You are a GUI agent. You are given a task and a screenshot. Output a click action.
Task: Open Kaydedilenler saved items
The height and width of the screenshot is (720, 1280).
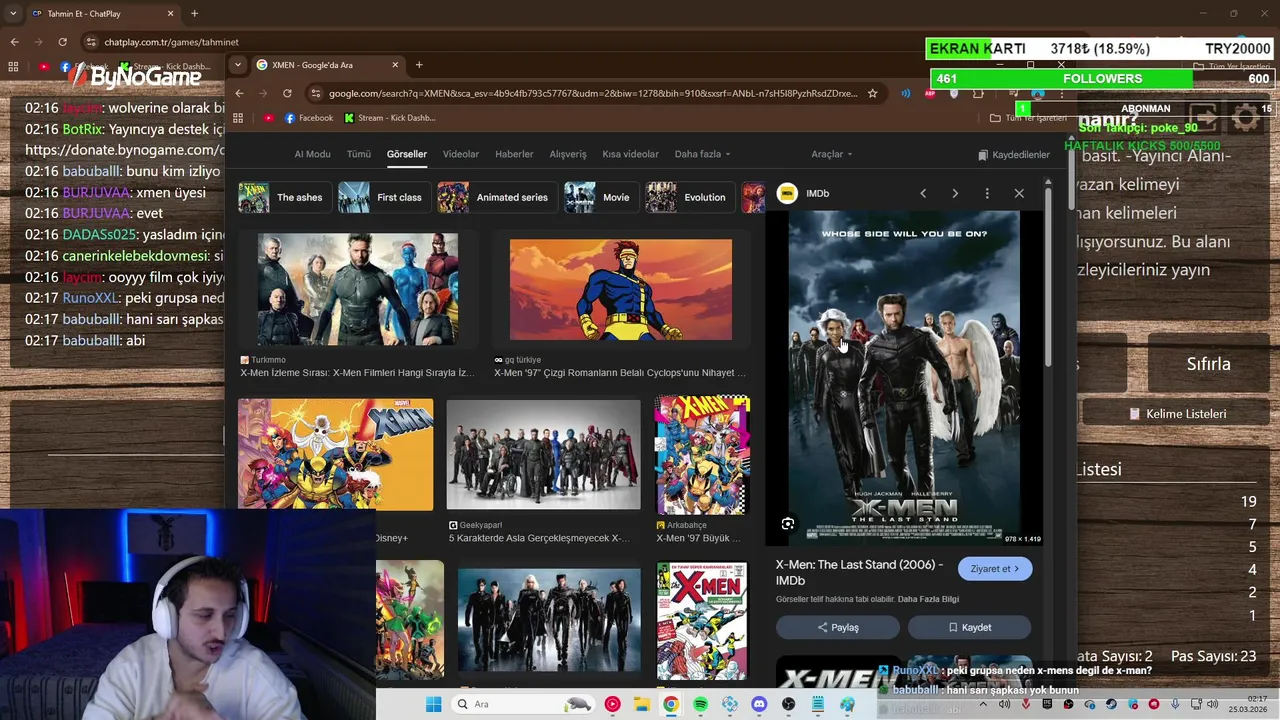pyautogui.click(x=1013, y=155)
